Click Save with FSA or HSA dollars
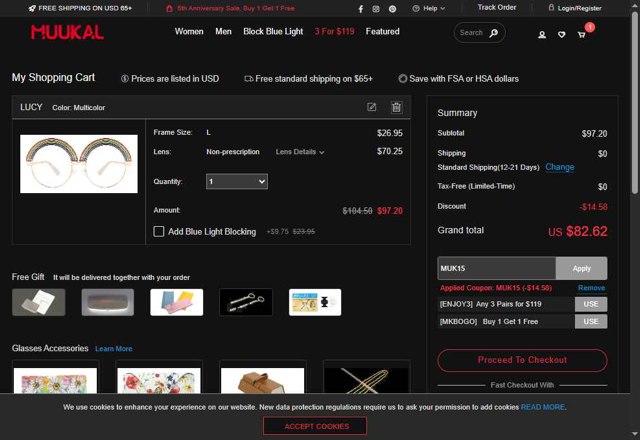 pos(459,78)
